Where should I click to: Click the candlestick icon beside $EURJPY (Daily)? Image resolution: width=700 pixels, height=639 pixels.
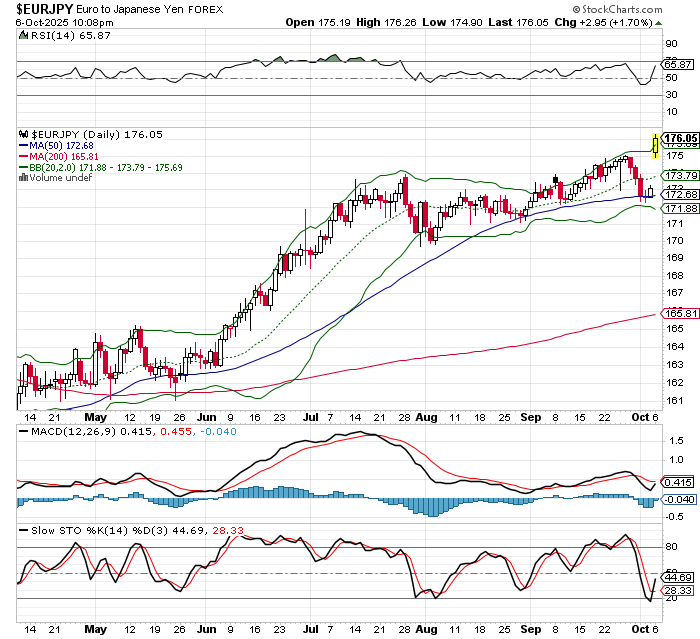coord(26,134)
